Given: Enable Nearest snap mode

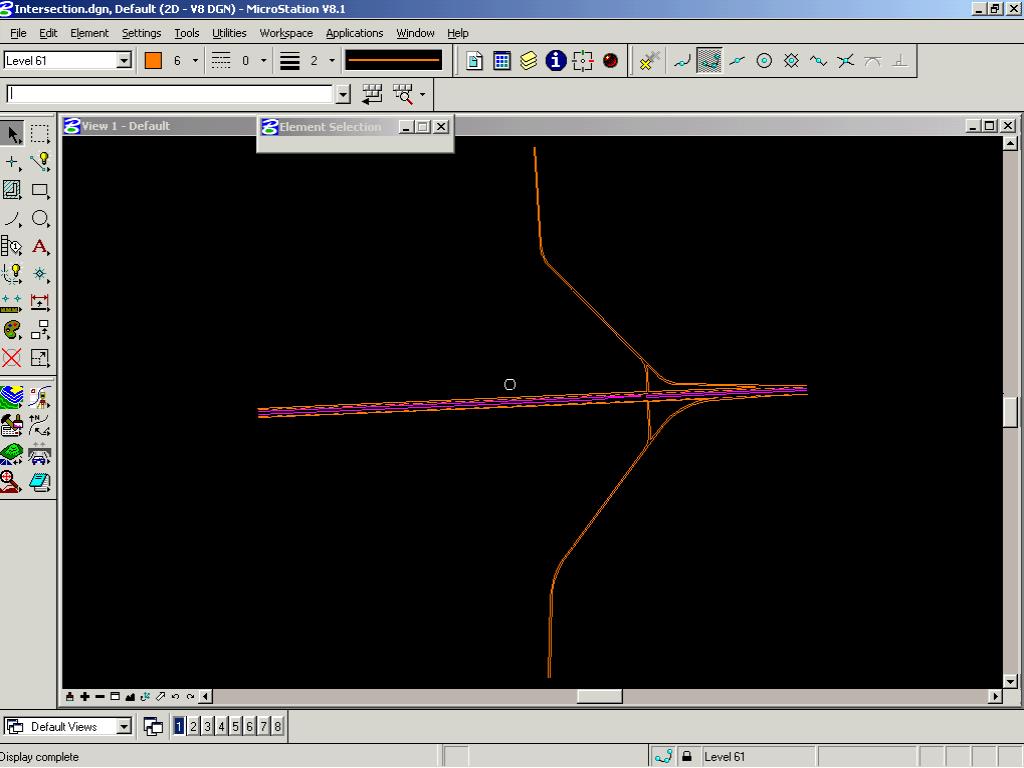Looking at the screenshot, I should (682, 61).
